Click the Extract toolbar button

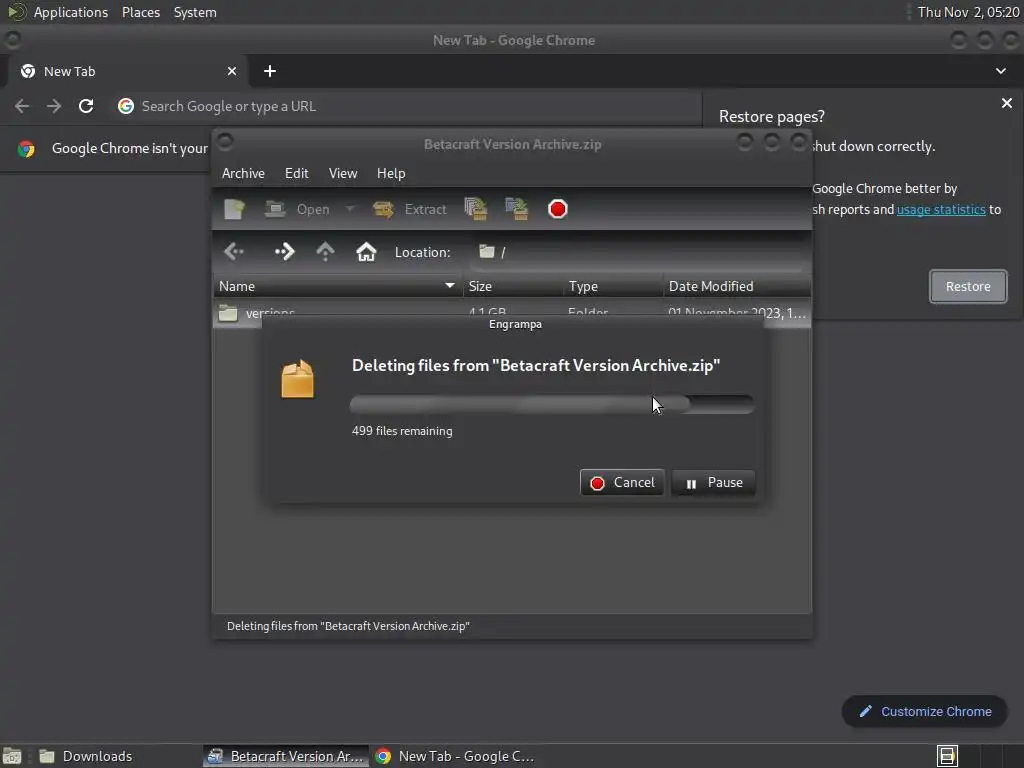click(x=410, y=209)
